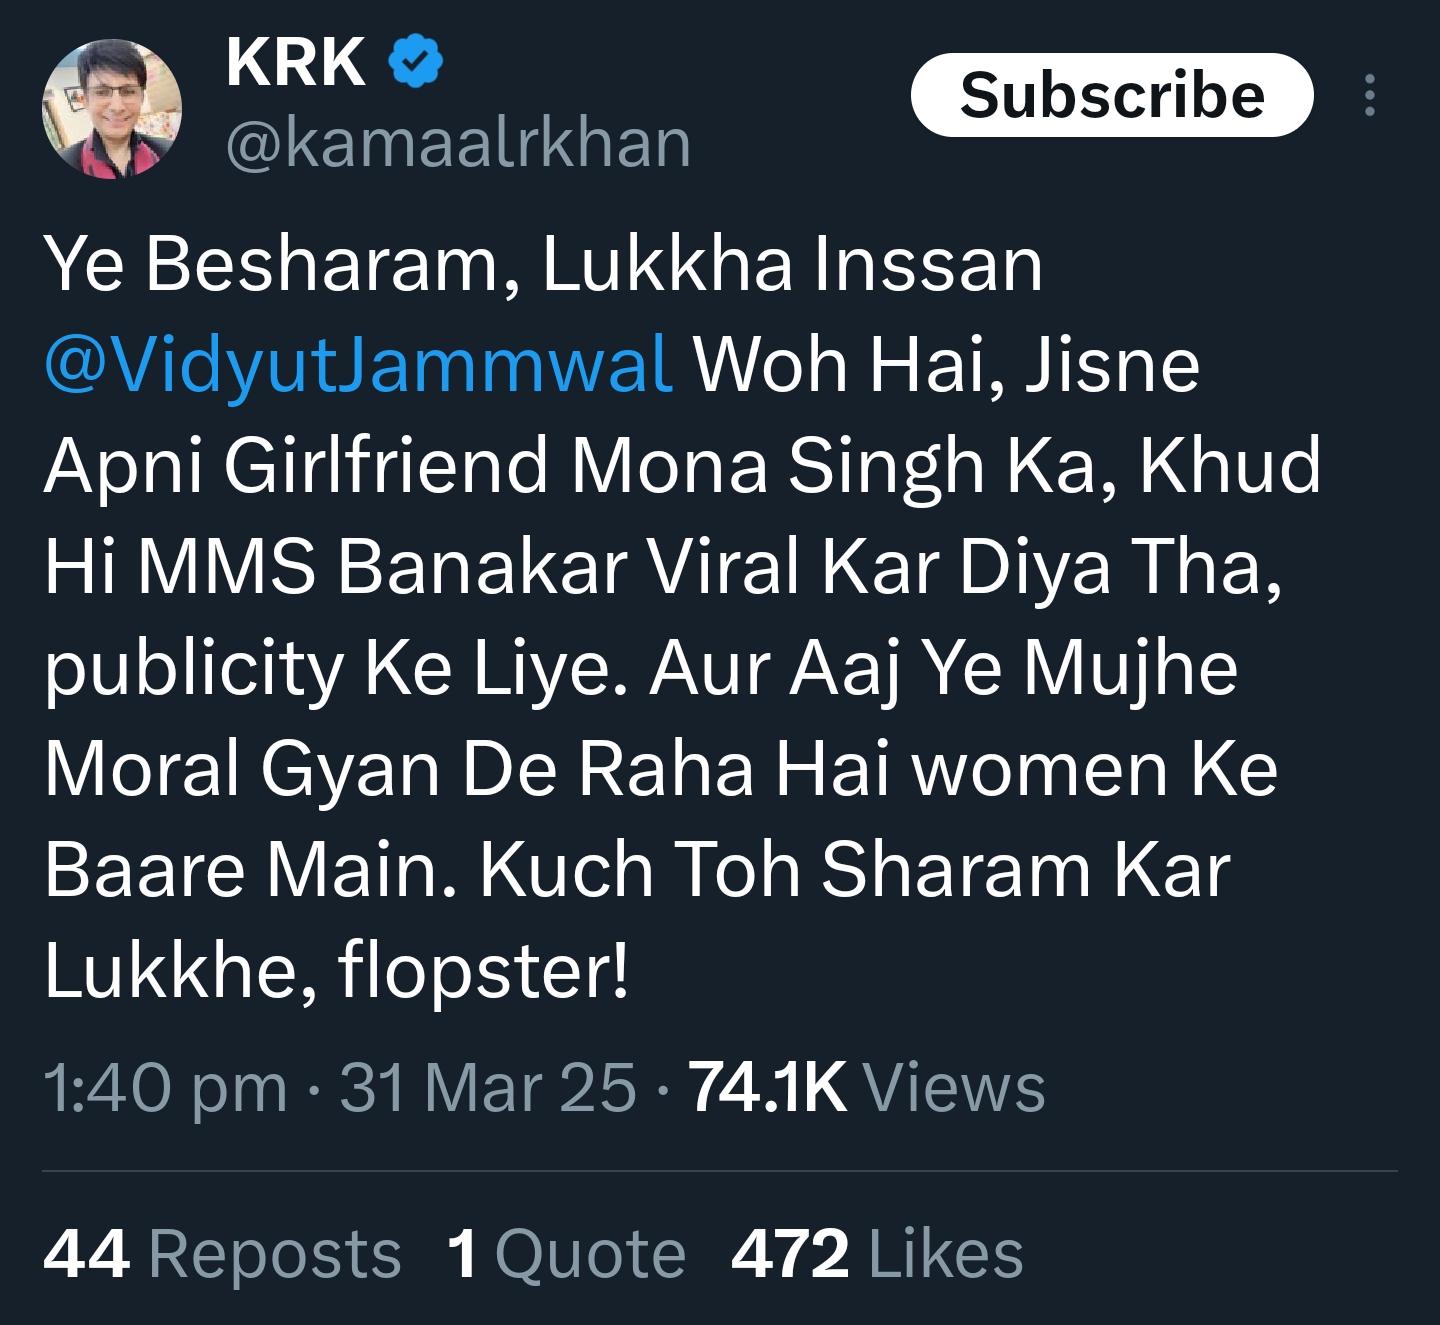This screenshot has width=1440, height=1325.
Task: Subscribe to KRK's account
Action: click(x=1111, y=95)
